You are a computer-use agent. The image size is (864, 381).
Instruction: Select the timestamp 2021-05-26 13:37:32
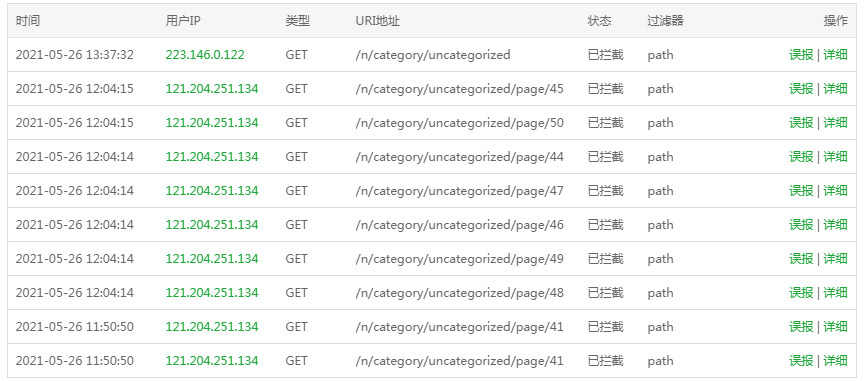coord(74,55)
